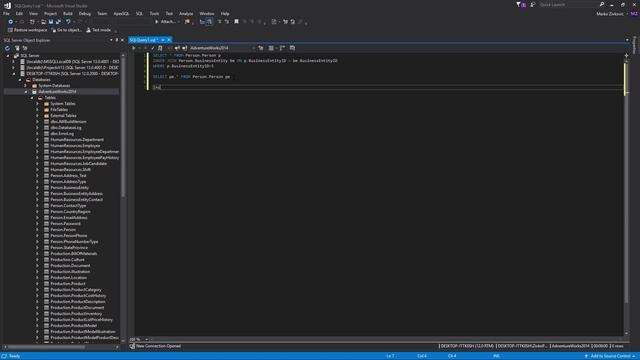Click the Navigate Backward icon
The height and width of the screenshot is (360, 640).
coord(11,22)
